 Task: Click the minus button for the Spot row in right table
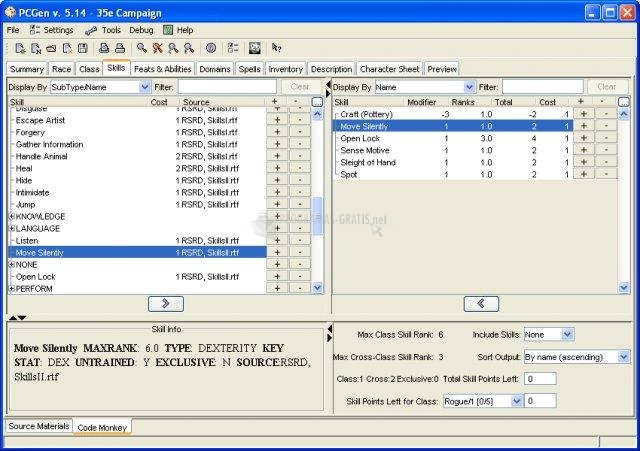(x=606, y=174)
